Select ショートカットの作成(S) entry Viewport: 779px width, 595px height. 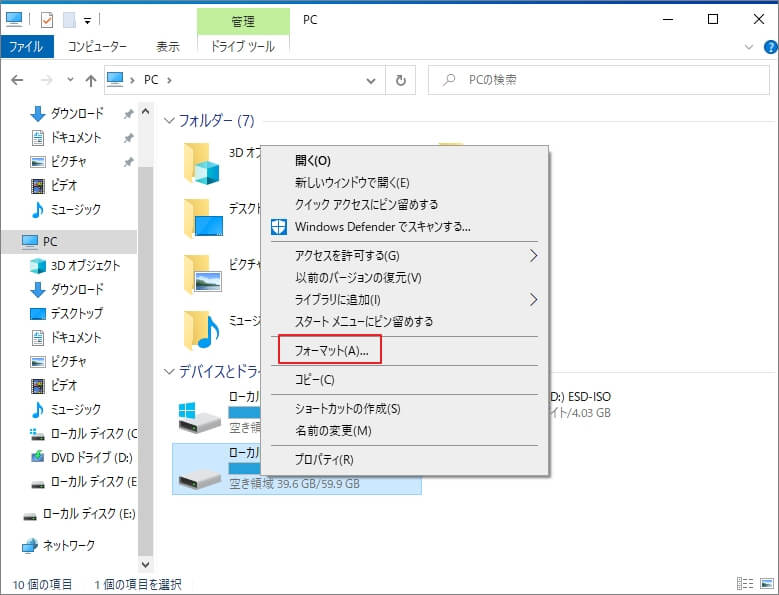347,409
